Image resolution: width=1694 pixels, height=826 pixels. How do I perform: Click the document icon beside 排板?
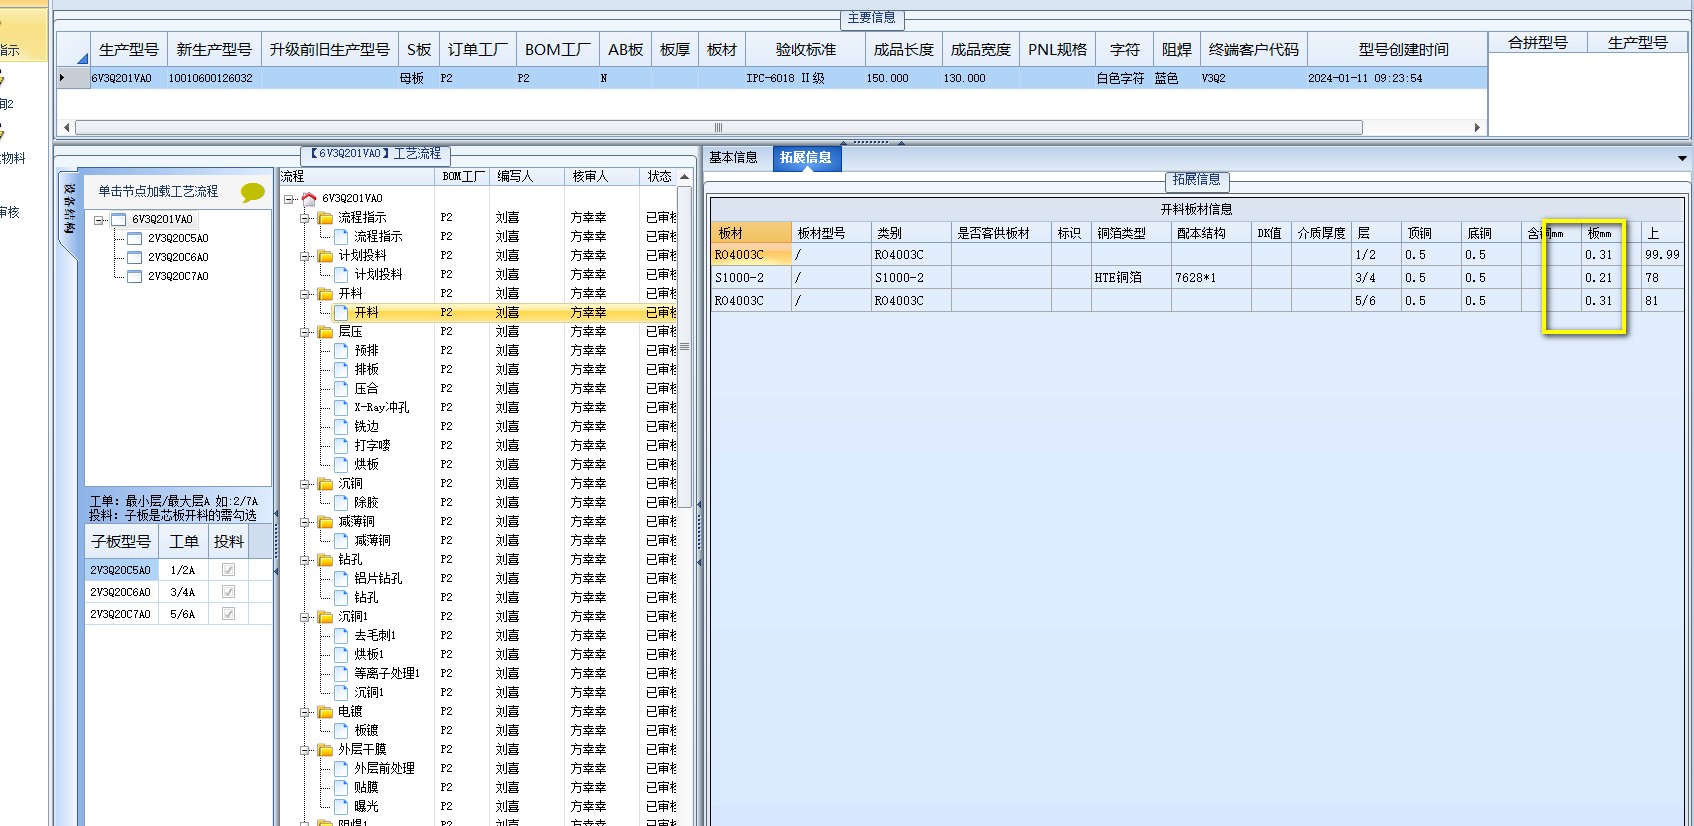pyautogui.click(x=341, y=369)
